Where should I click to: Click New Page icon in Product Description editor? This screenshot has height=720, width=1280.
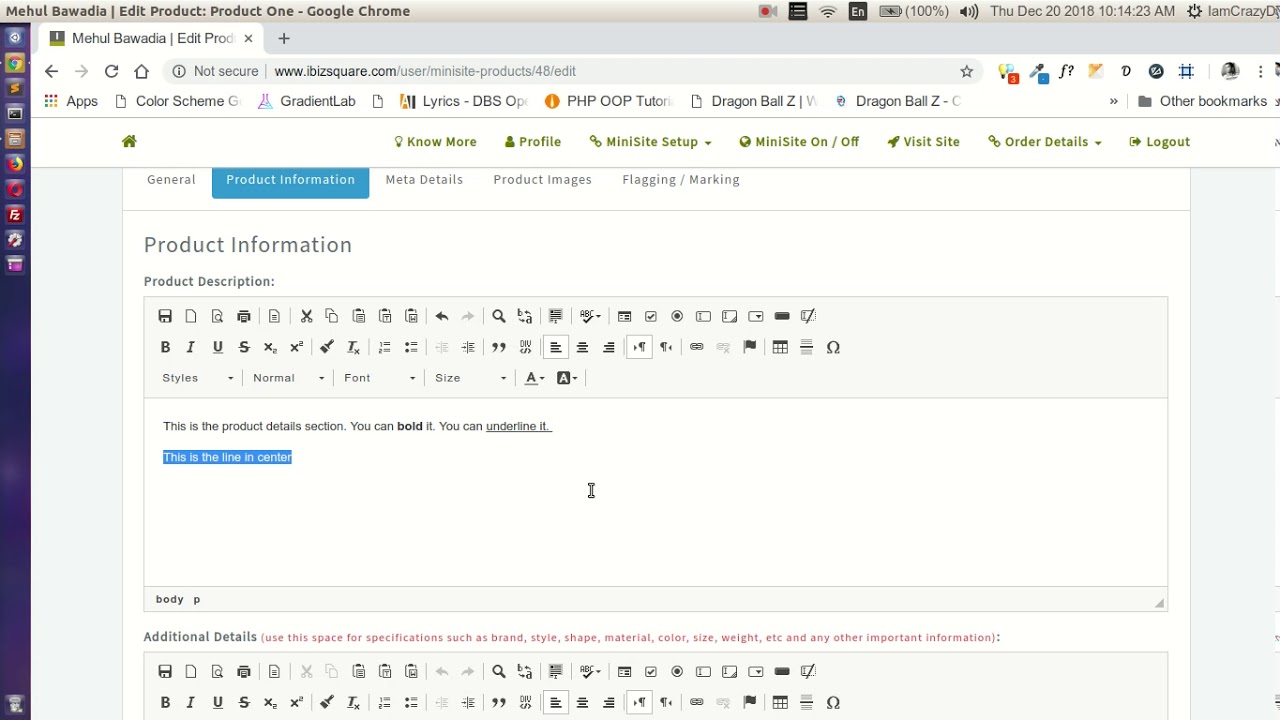[x=191, y=316]
